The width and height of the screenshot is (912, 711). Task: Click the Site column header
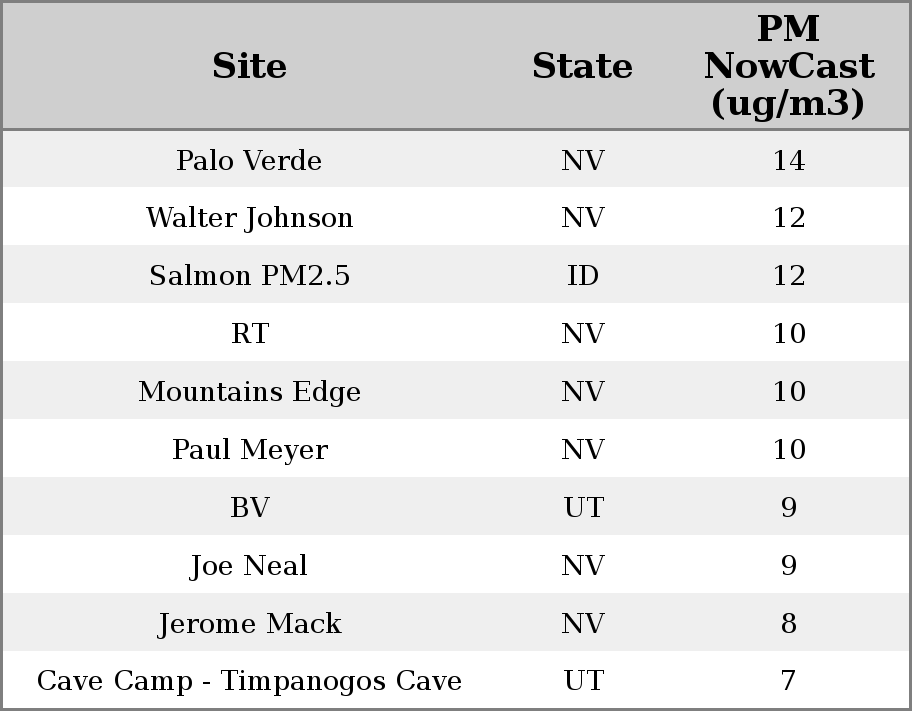(249, 66)
